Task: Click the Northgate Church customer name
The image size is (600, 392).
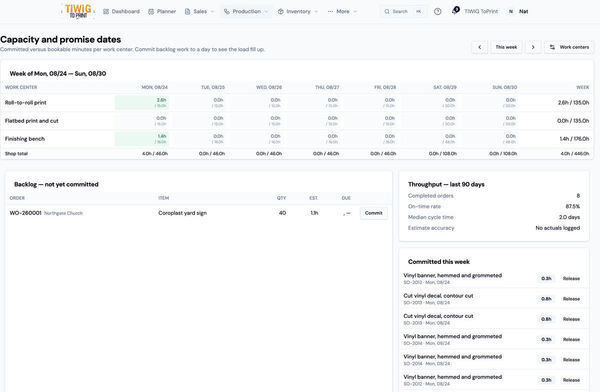Action: click(x=64, y=213)
